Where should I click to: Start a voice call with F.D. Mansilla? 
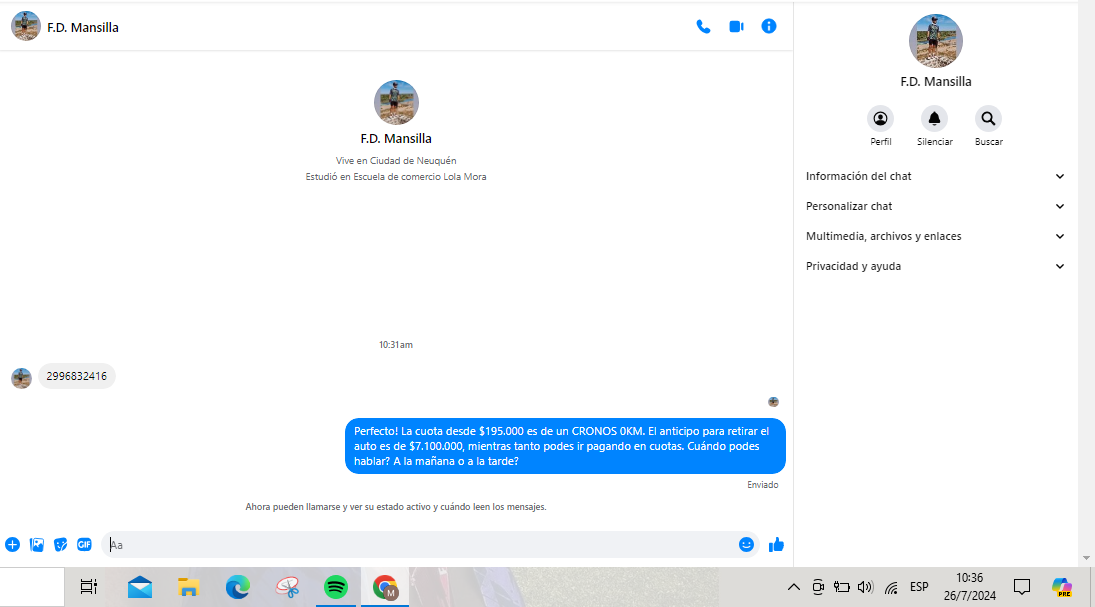pyautogui.click(x=703, y=27)
